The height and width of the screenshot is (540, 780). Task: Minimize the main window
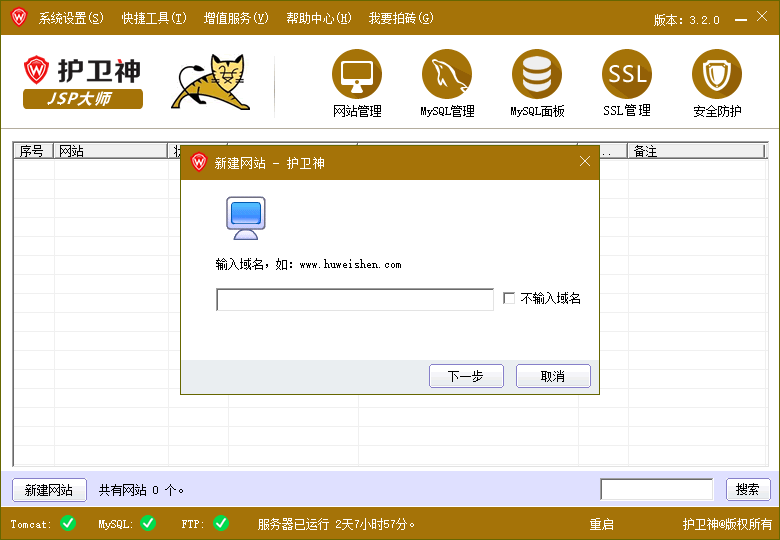[741, 19]
